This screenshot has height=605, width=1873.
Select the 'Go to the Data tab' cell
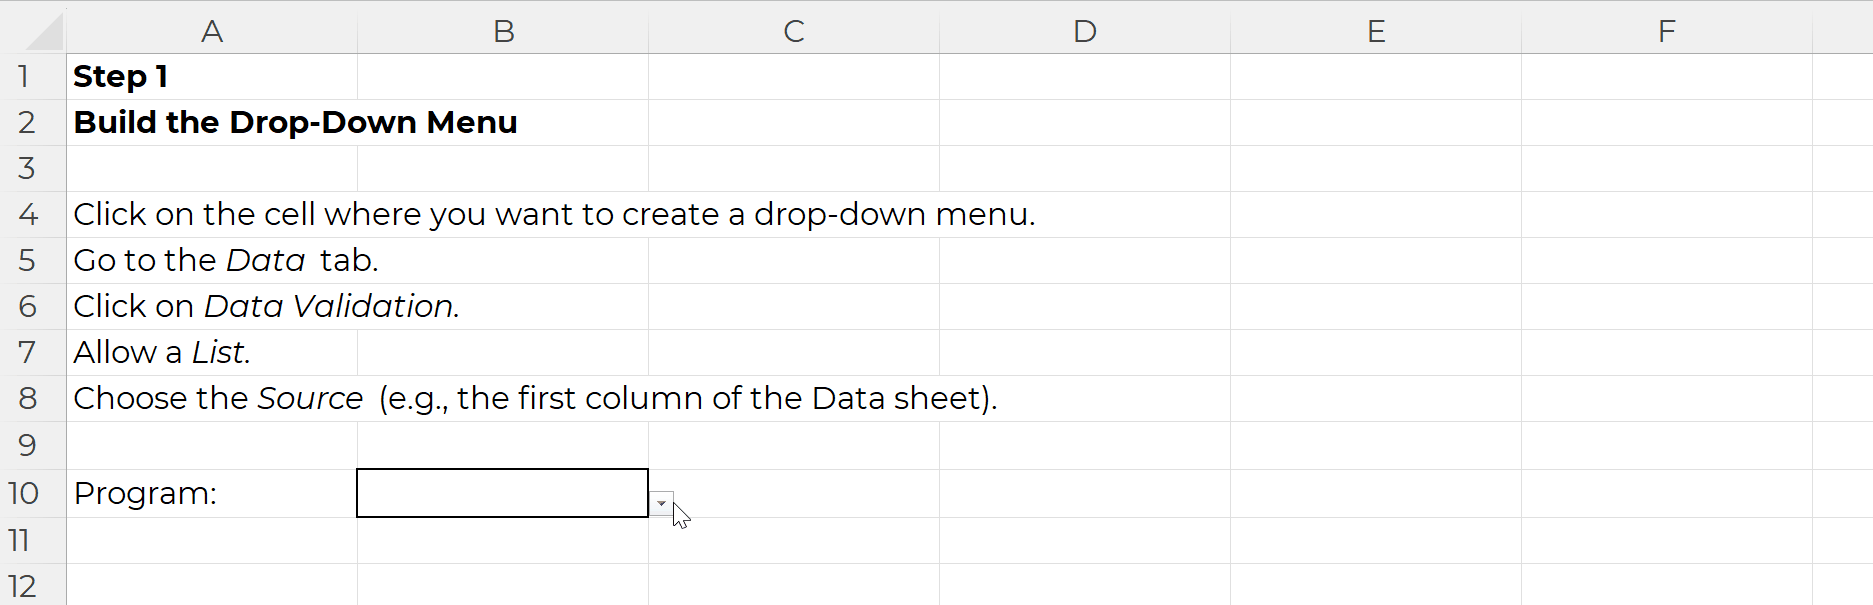tap(212, 260)
